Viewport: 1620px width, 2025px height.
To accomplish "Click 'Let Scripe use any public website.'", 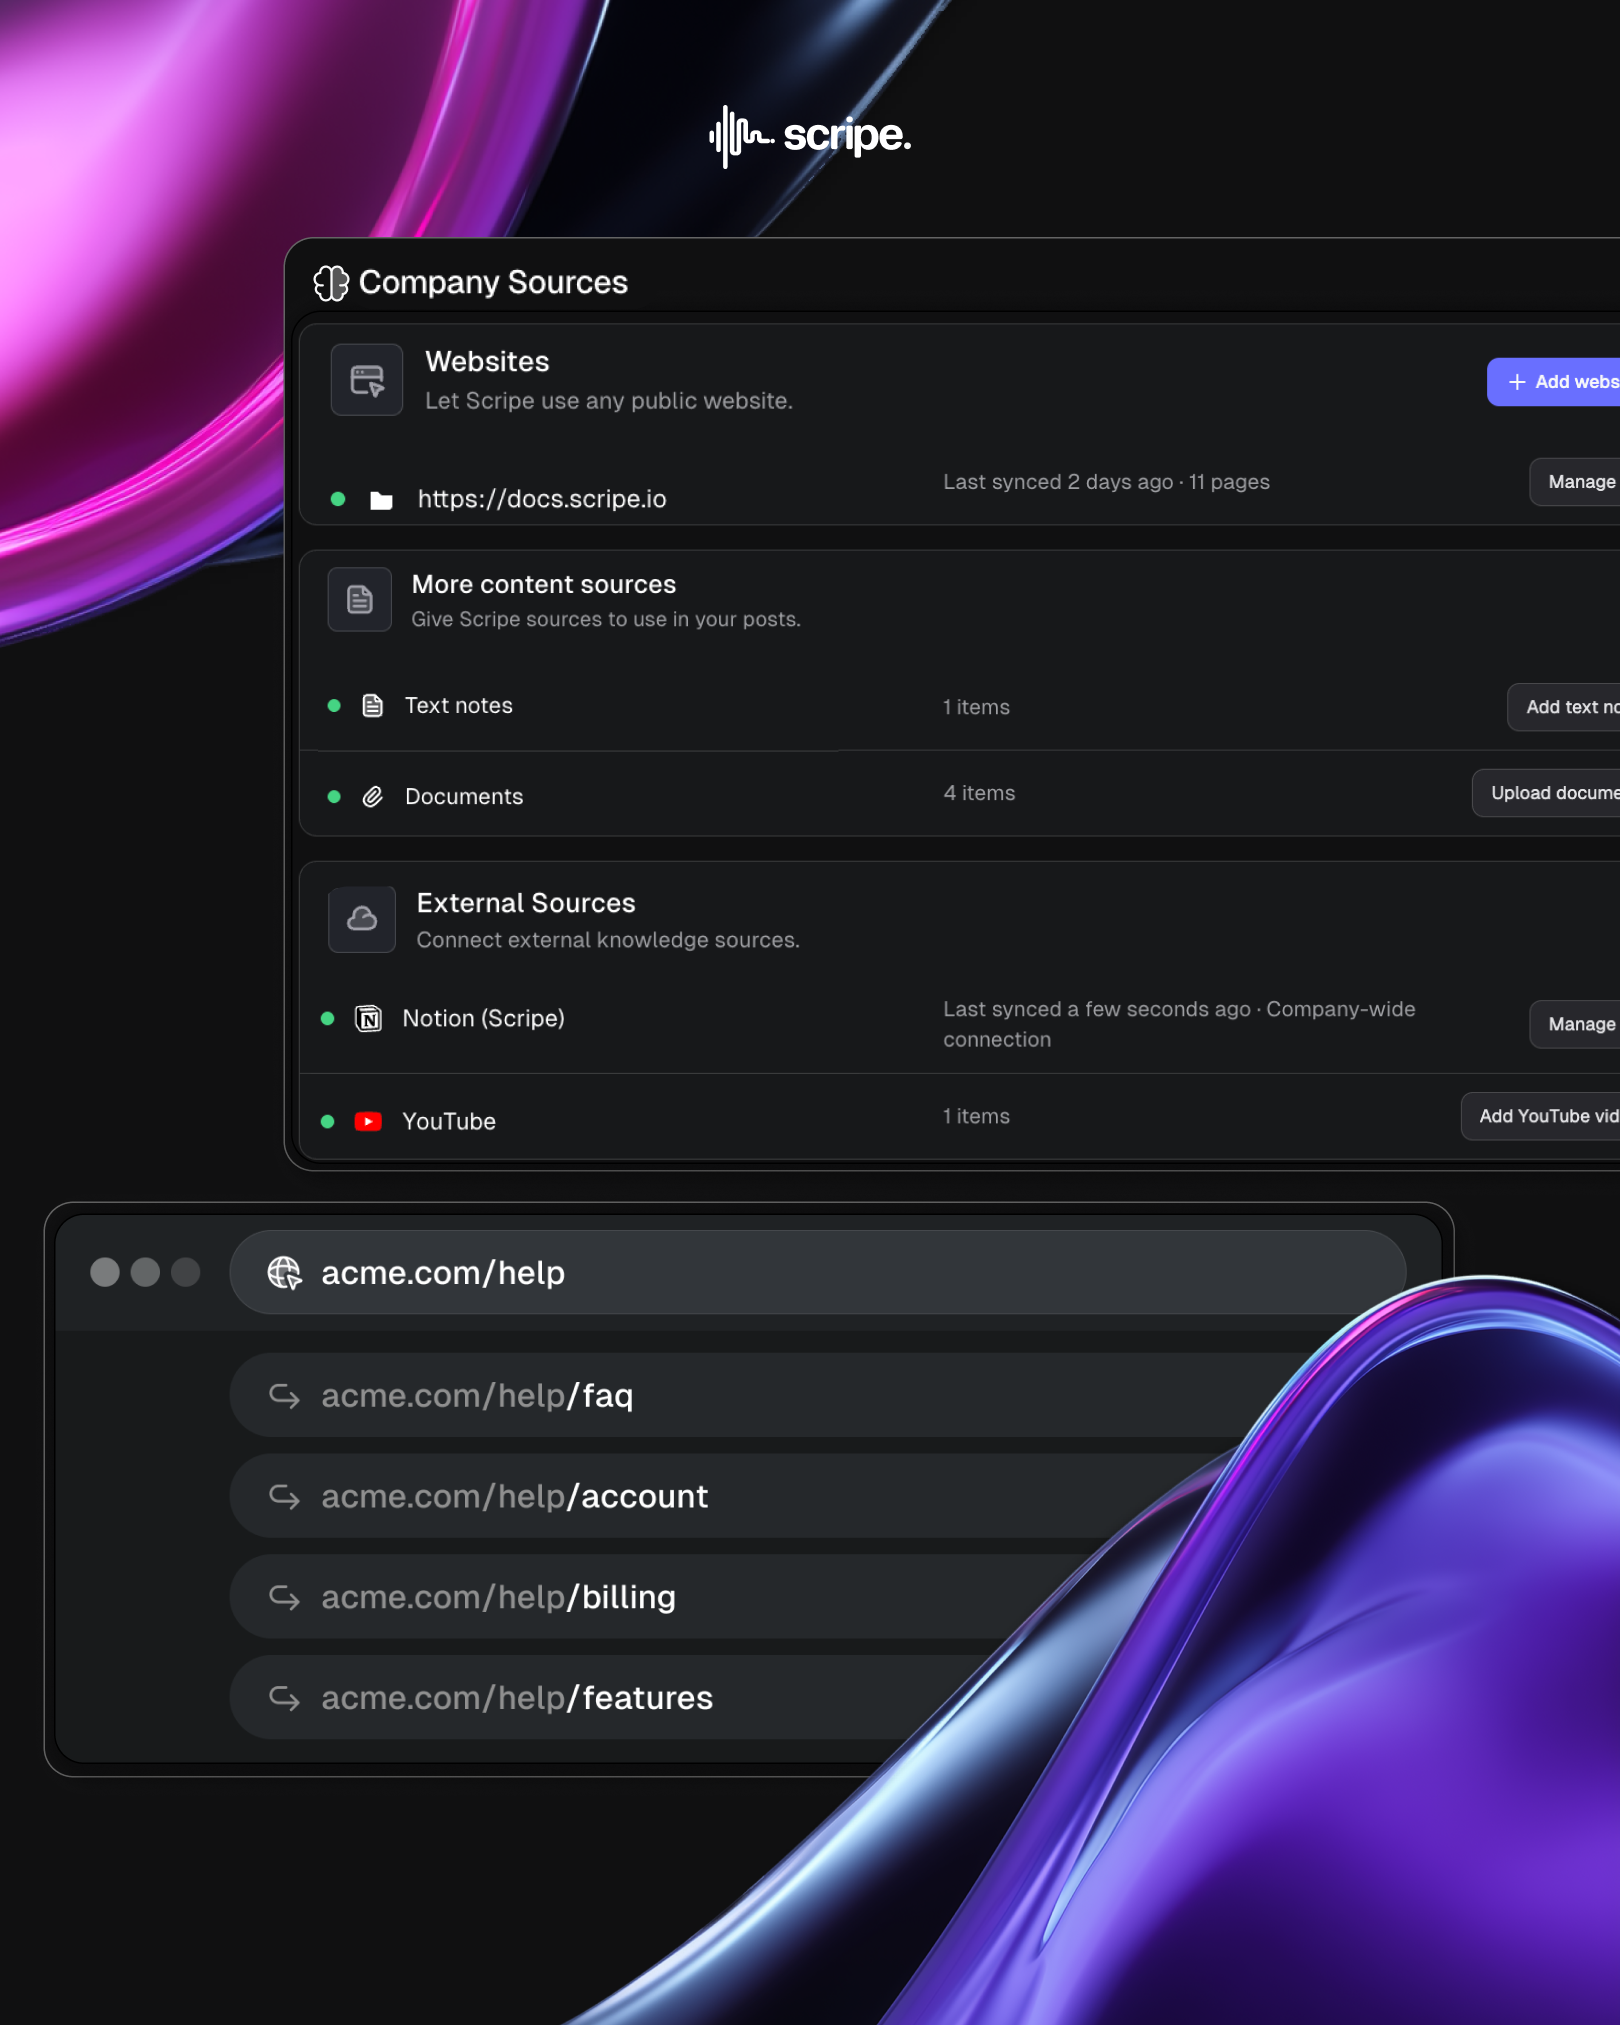I will click(x=609, y=401).
